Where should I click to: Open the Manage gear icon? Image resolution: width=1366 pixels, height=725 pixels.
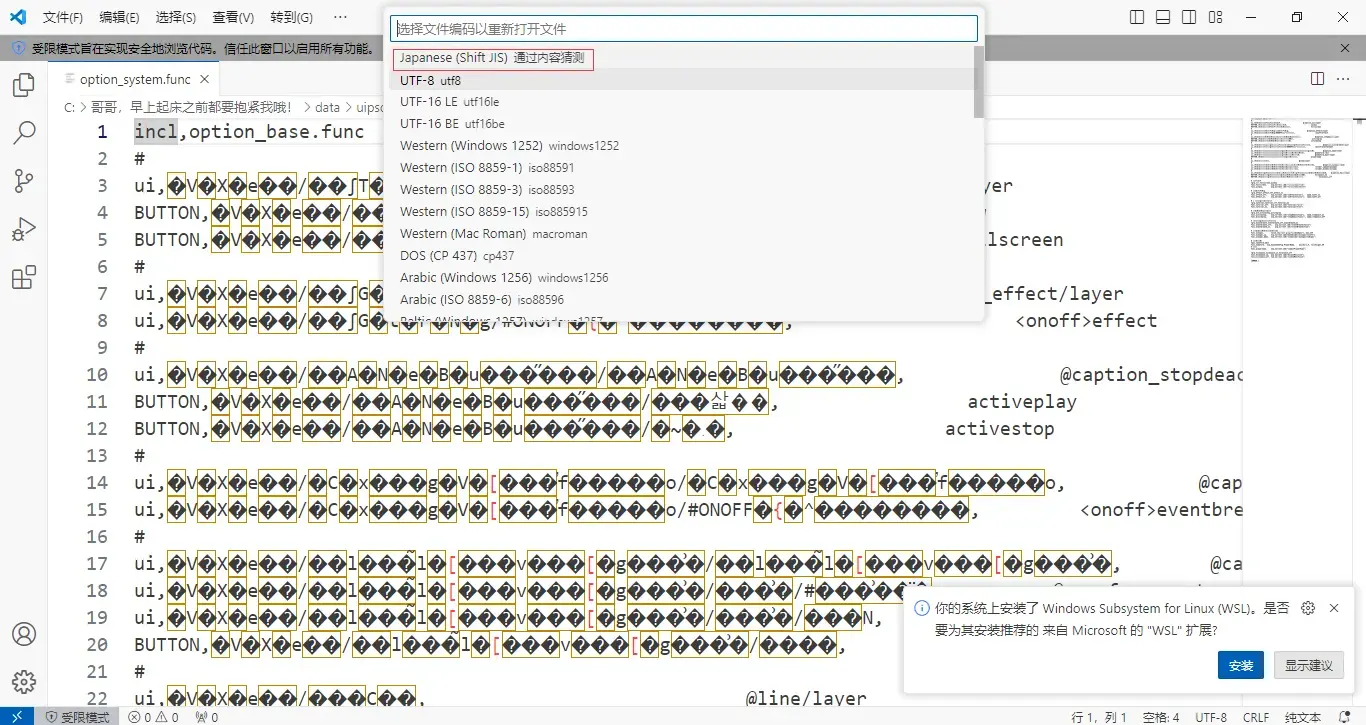click(24, 682)
